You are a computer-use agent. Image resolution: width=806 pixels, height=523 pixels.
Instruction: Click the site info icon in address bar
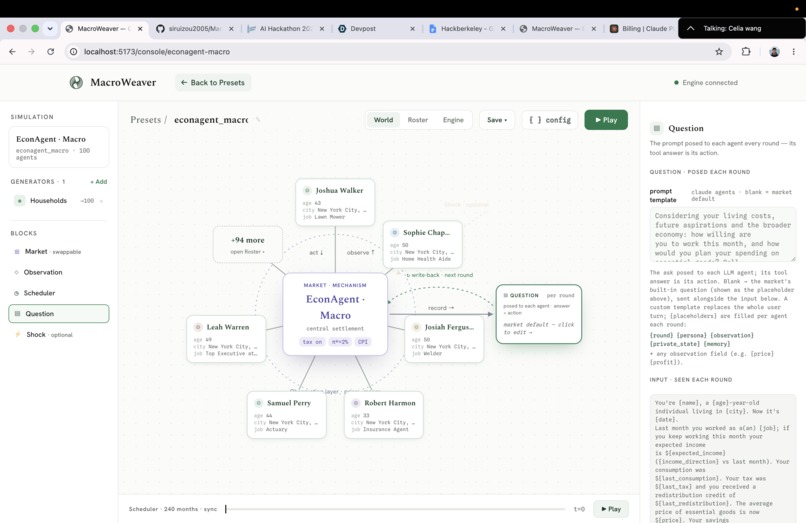coord(74,51)
